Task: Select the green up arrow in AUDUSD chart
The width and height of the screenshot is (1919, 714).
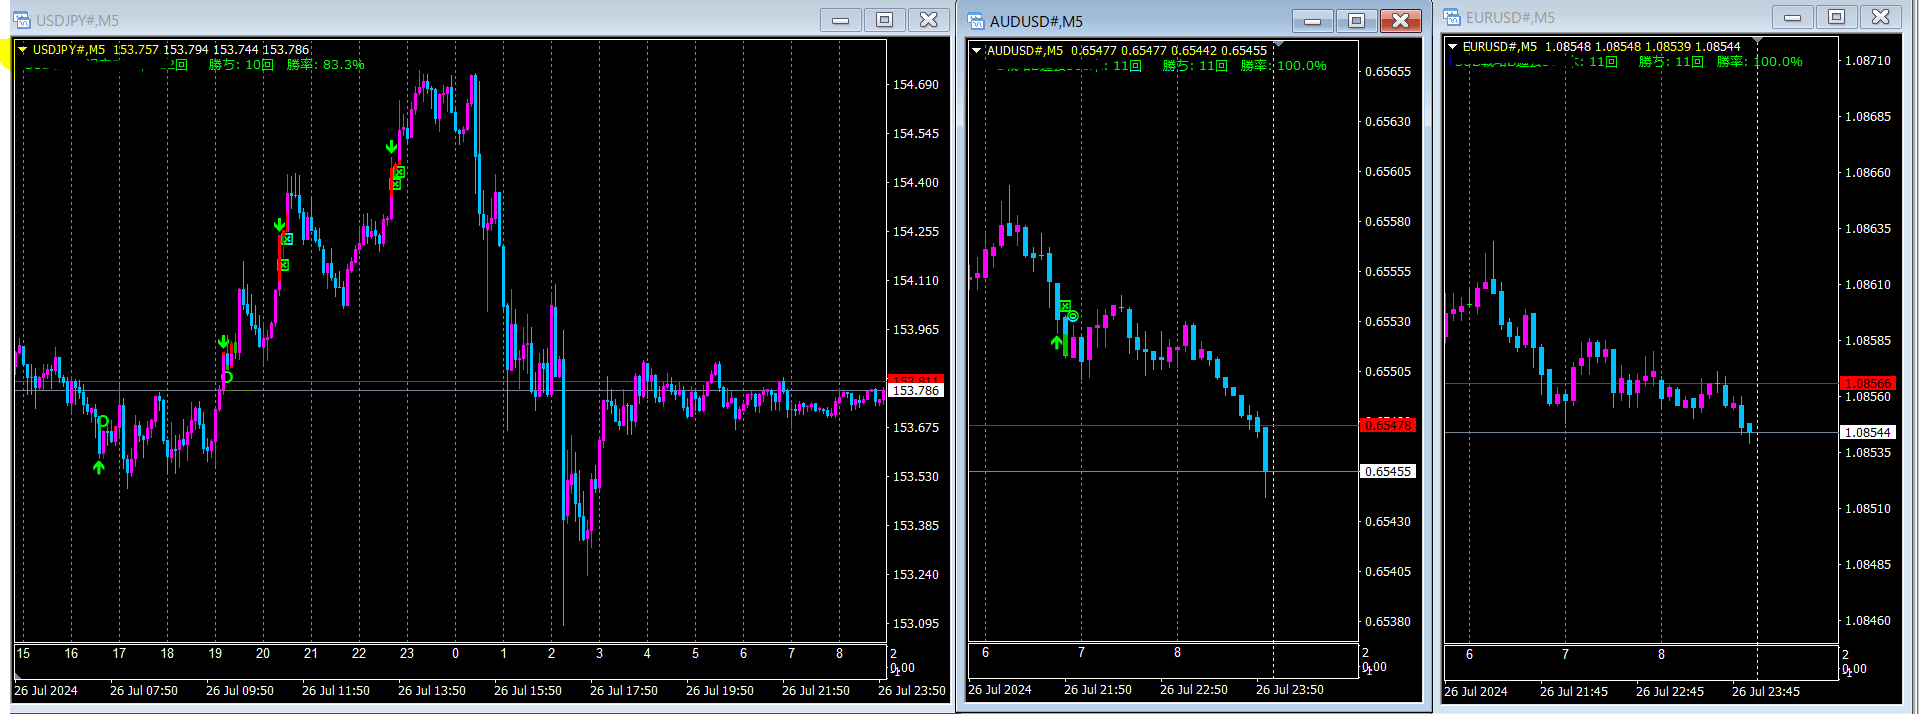Action: [x=1057, y=342]
